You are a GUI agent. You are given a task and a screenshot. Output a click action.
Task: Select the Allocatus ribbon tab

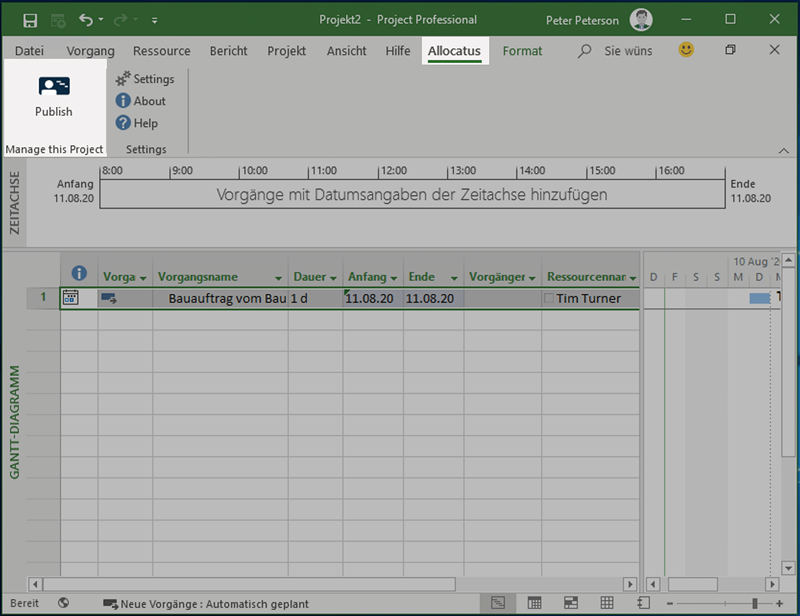coord(454,51)
